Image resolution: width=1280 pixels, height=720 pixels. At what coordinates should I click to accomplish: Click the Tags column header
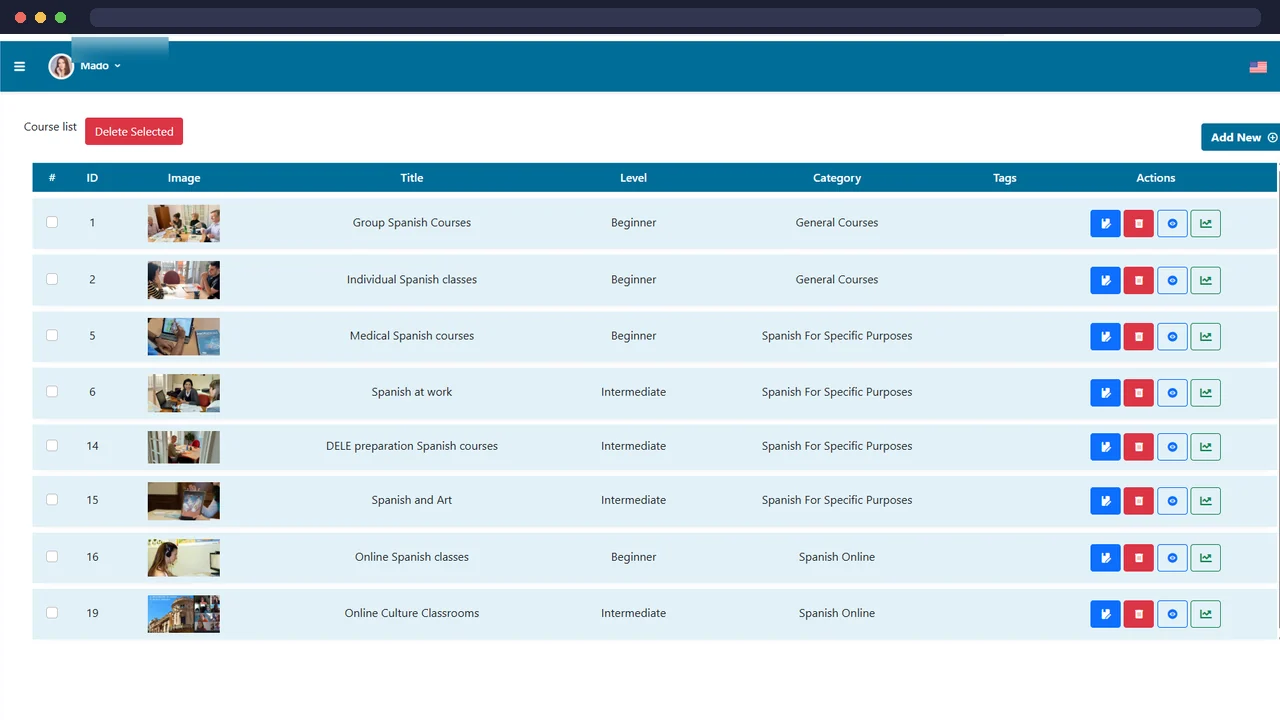pos(1005,178)
